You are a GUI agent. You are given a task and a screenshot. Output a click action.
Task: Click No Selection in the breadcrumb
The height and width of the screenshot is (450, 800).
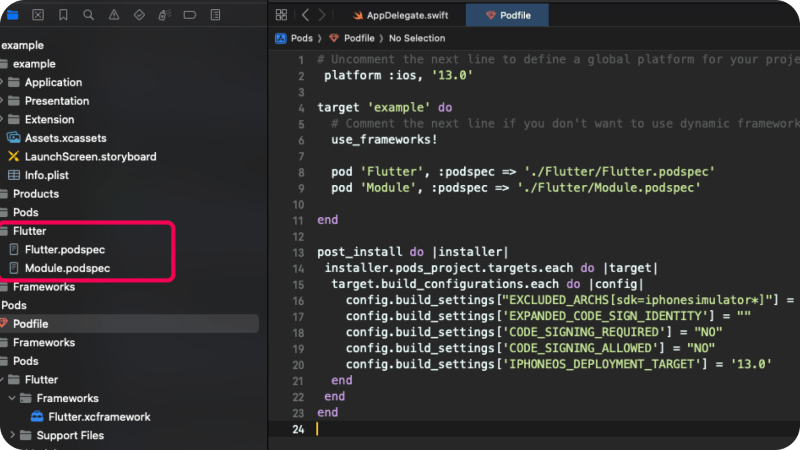click(417, 38)
